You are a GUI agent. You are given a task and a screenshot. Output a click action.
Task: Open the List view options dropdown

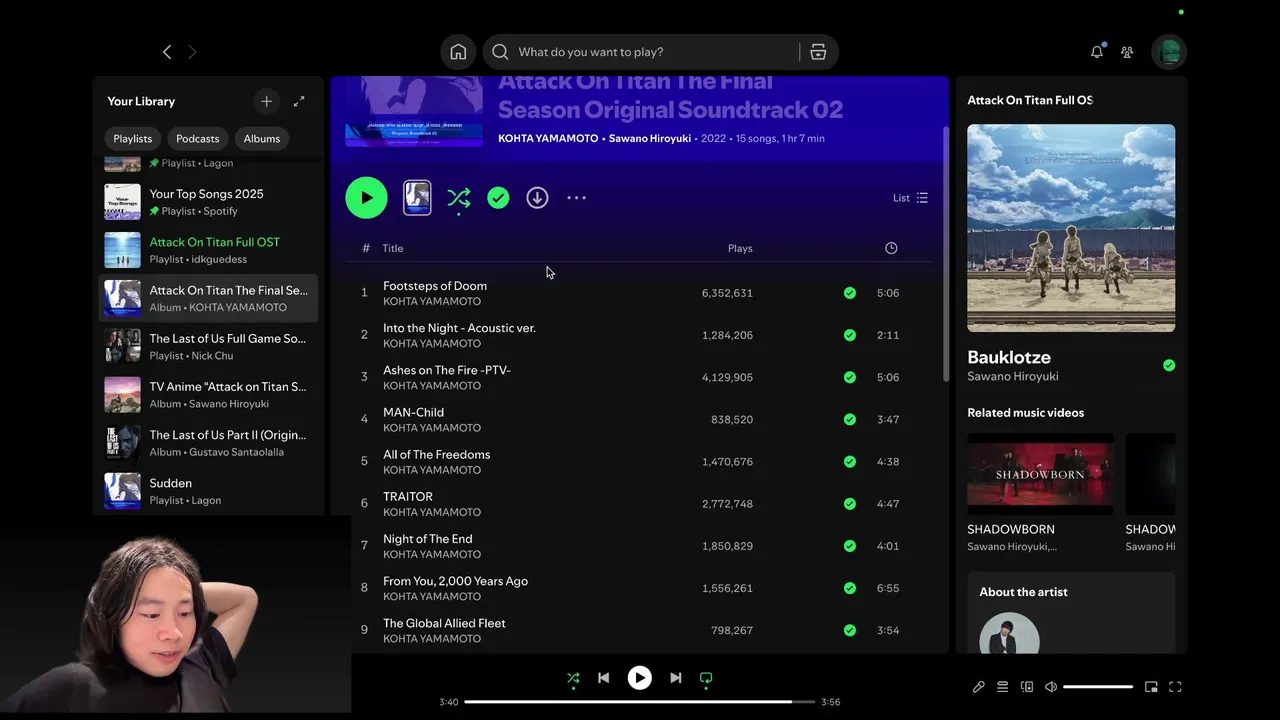[x=910, y=198]
